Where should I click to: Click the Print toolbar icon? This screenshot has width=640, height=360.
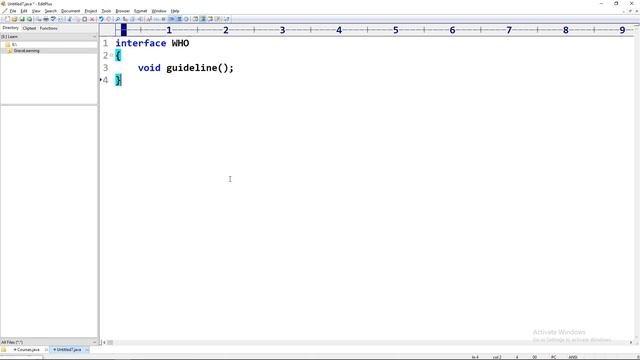click(x=46, y=19)
